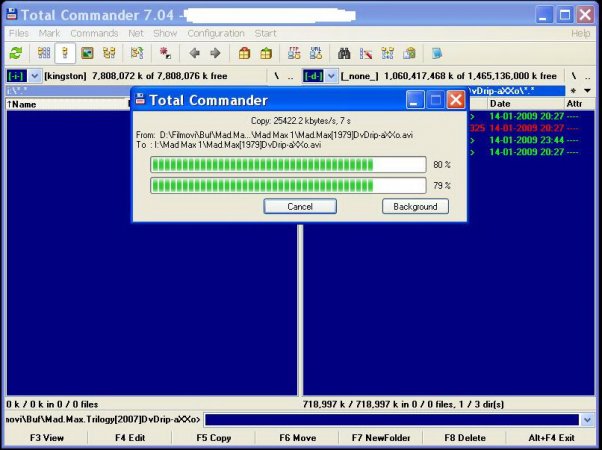Open the Configuration menu
602x450 pixels.
coord(216,33)
